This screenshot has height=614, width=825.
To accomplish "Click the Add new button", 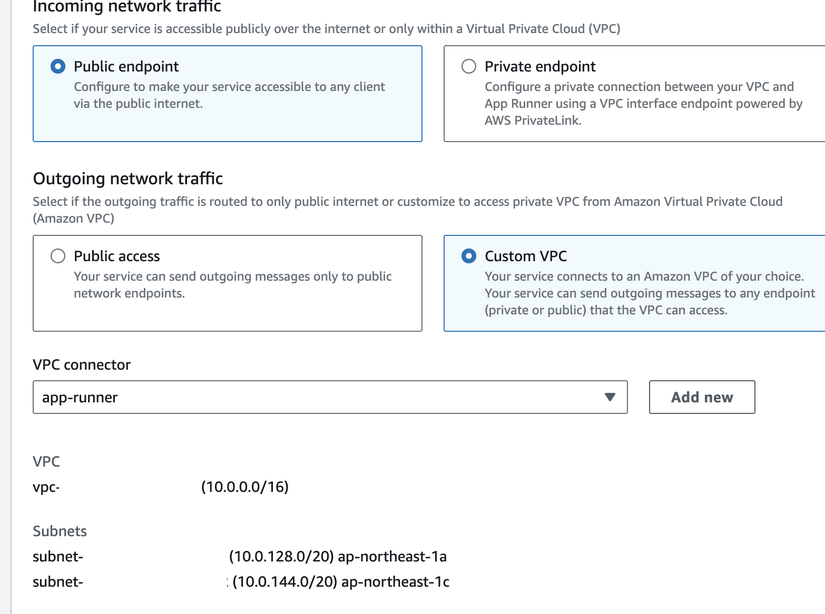I will (701, 397).
